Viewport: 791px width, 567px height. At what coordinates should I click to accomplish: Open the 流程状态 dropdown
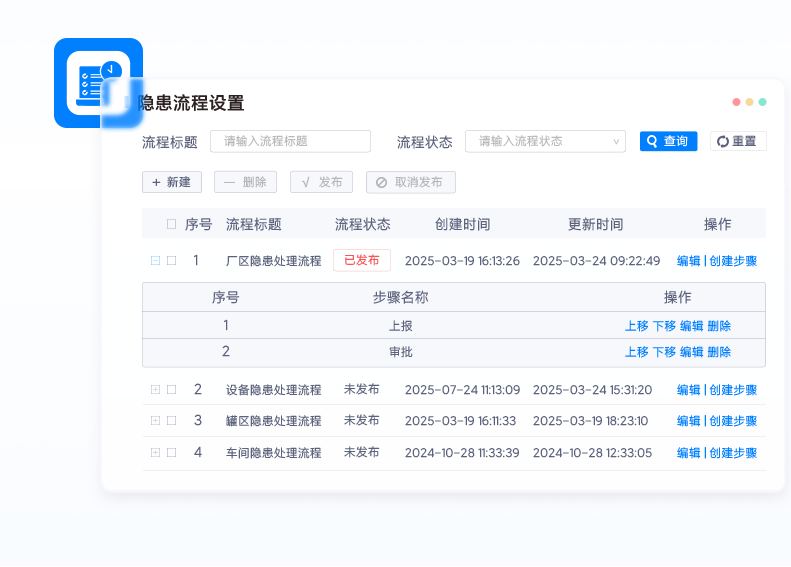click(x=545, y=142)
